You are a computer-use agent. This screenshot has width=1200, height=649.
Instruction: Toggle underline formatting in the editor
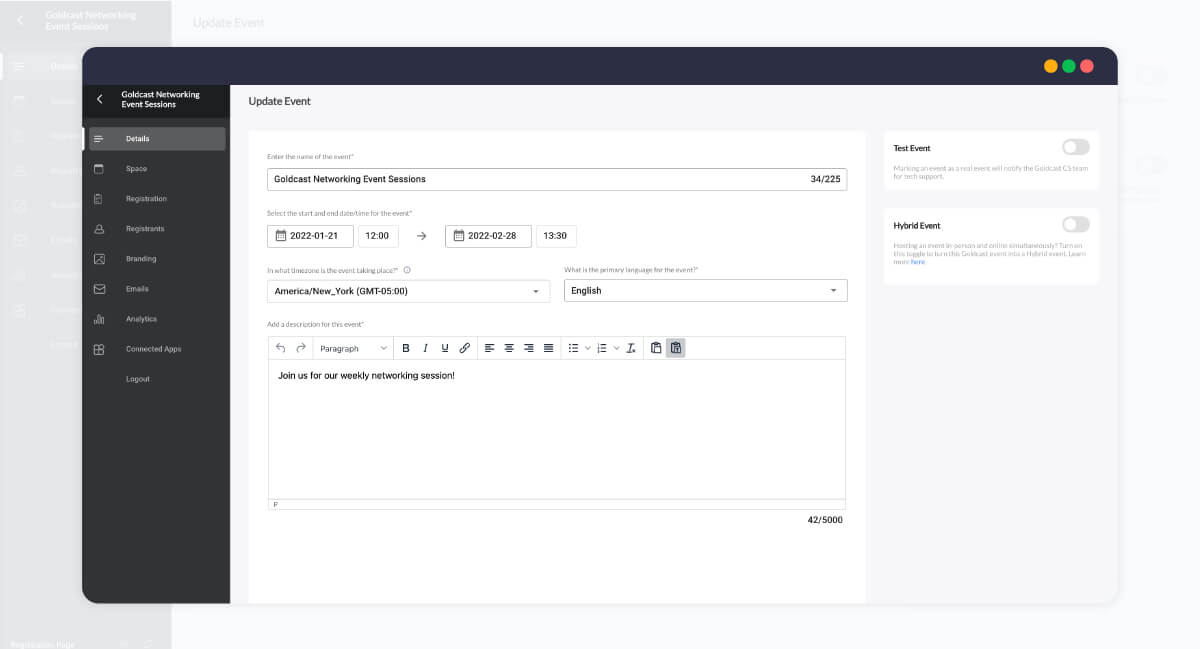(x=444, y=347)
